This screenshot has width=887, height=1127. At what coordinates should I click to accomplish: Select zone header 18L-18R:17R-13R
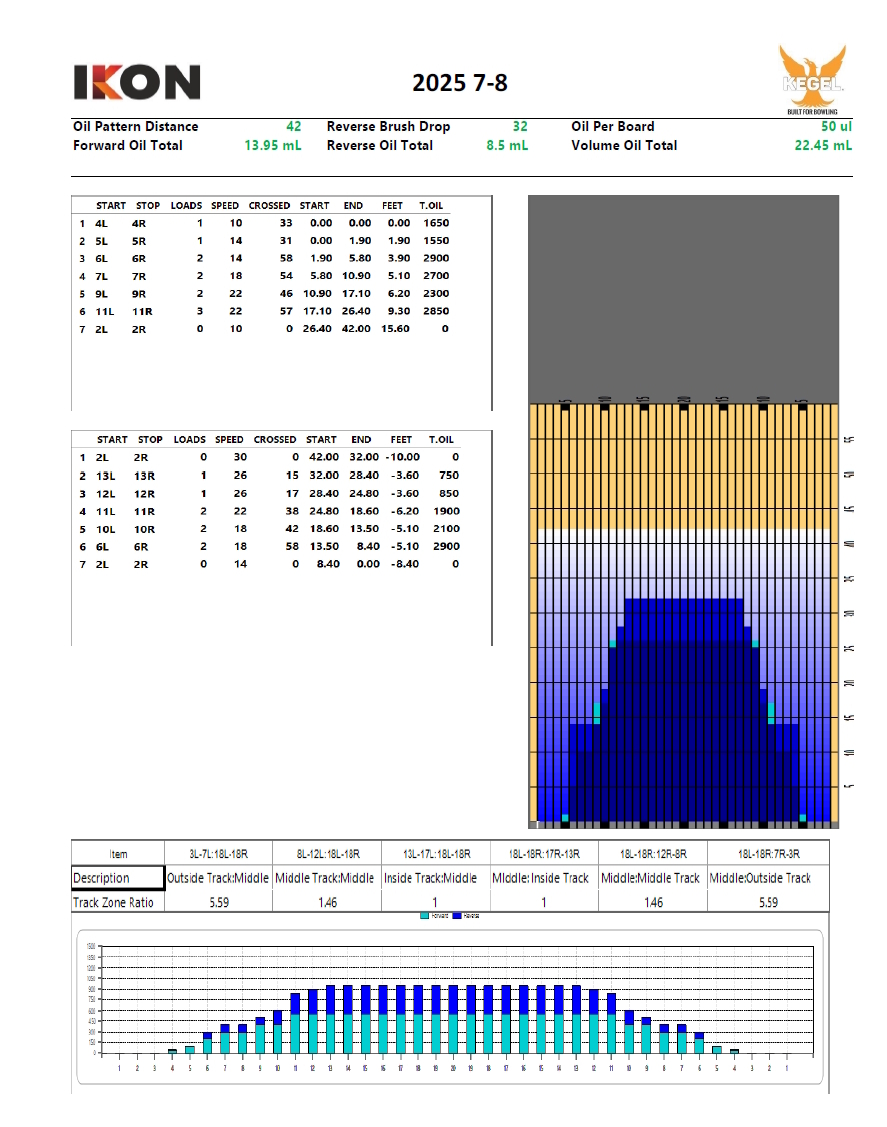[544, 854]
